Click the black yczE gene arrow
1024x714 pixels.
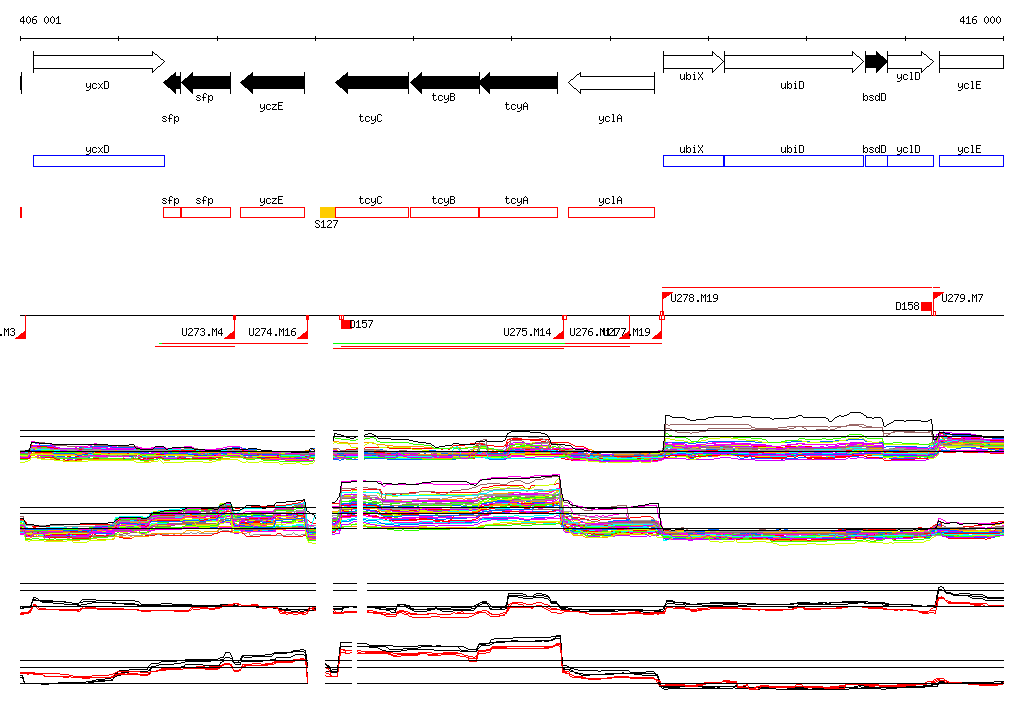click(272, 83)
